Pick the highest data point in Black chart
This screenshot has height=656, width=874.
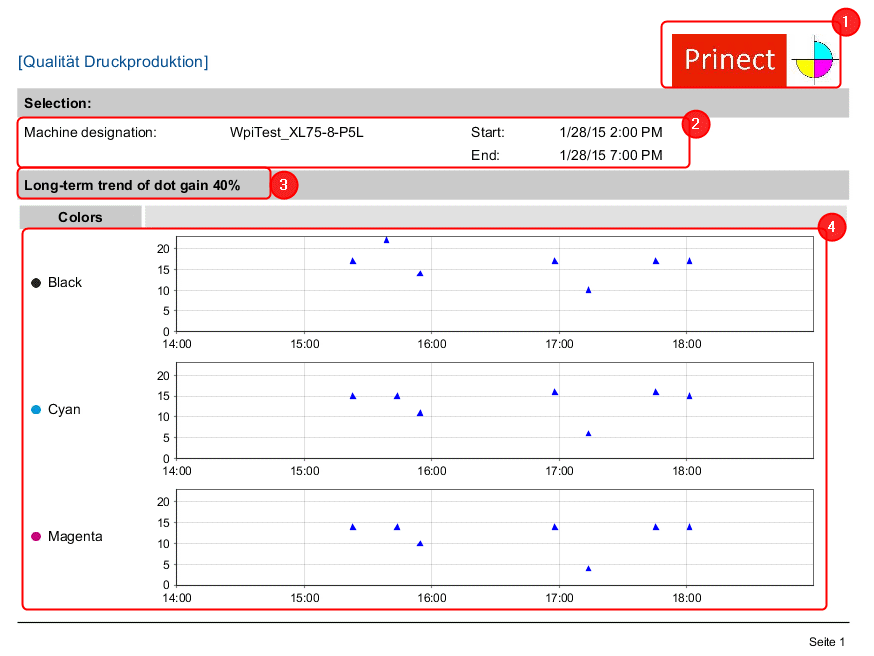[x=386, y=240]
